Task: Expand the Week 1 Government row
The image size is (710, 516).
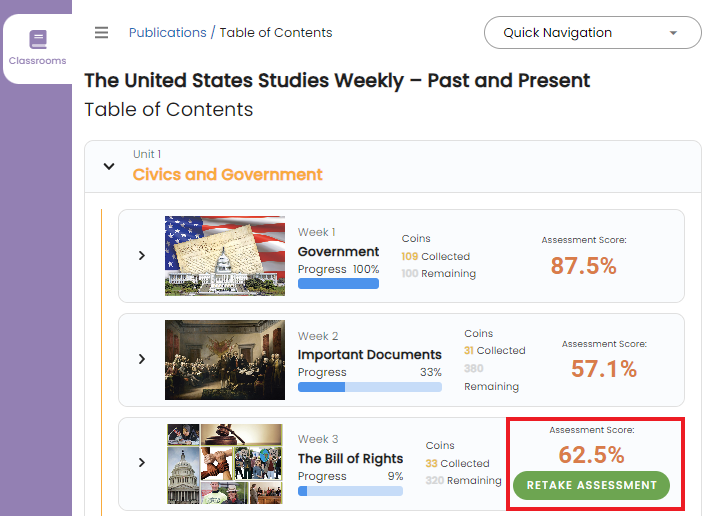Action: coord(142,255)
